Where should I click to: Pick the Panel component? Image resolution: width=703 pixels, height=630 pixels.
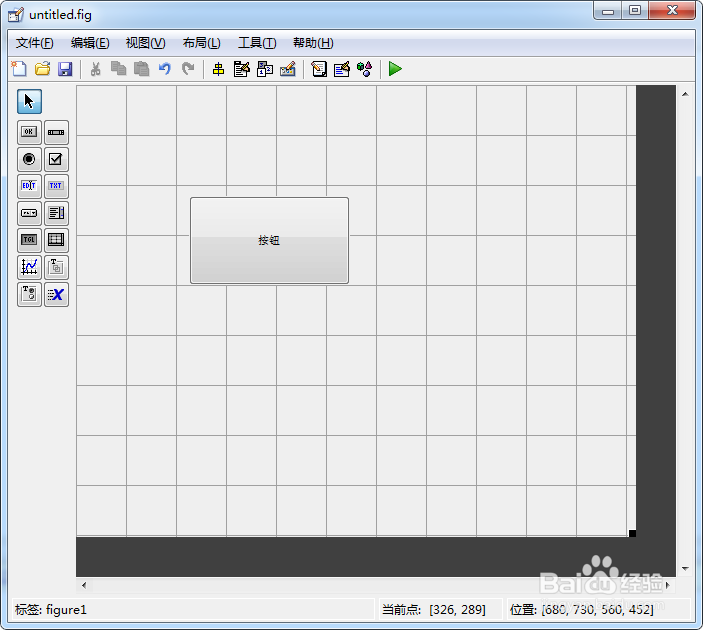tap(56, 267)
